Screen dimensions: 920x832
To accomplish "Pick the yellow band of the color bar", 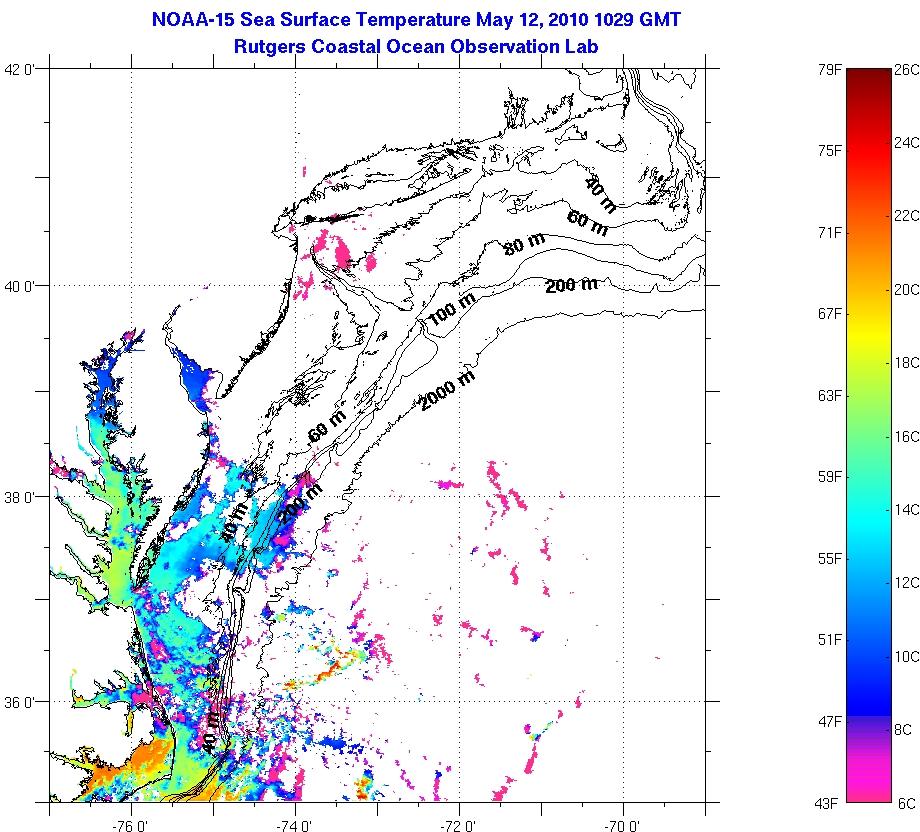I will 869,334.
